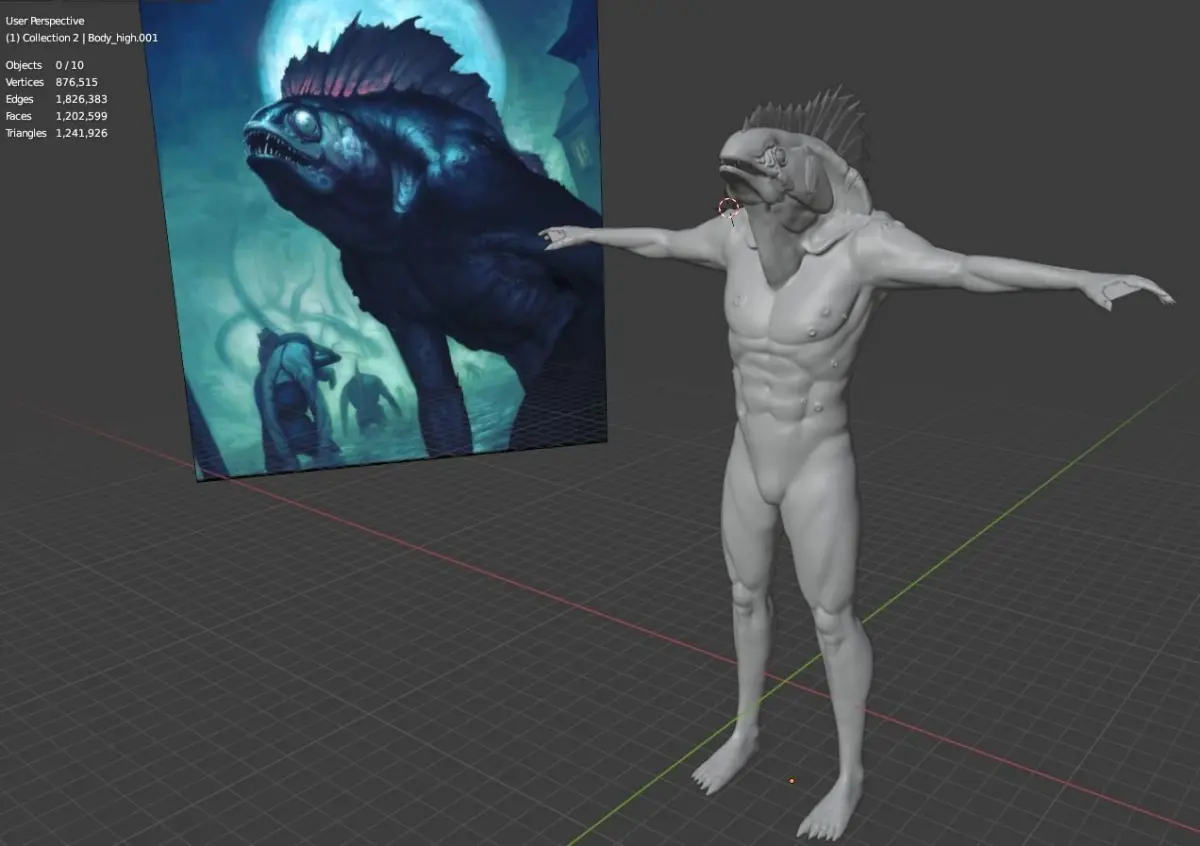Click the "Faces 1,202,599" statistic
The height and width of the screenshot is (846, 1200).
pyautogui.click(x=56, y=116)
